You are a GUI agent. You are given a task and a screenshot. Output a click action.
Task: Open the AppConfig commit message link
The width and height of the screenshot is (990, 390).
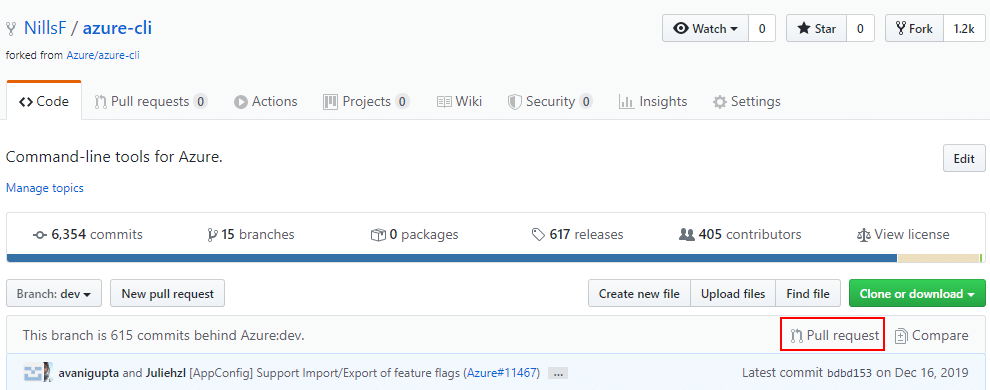pos(325,373)
